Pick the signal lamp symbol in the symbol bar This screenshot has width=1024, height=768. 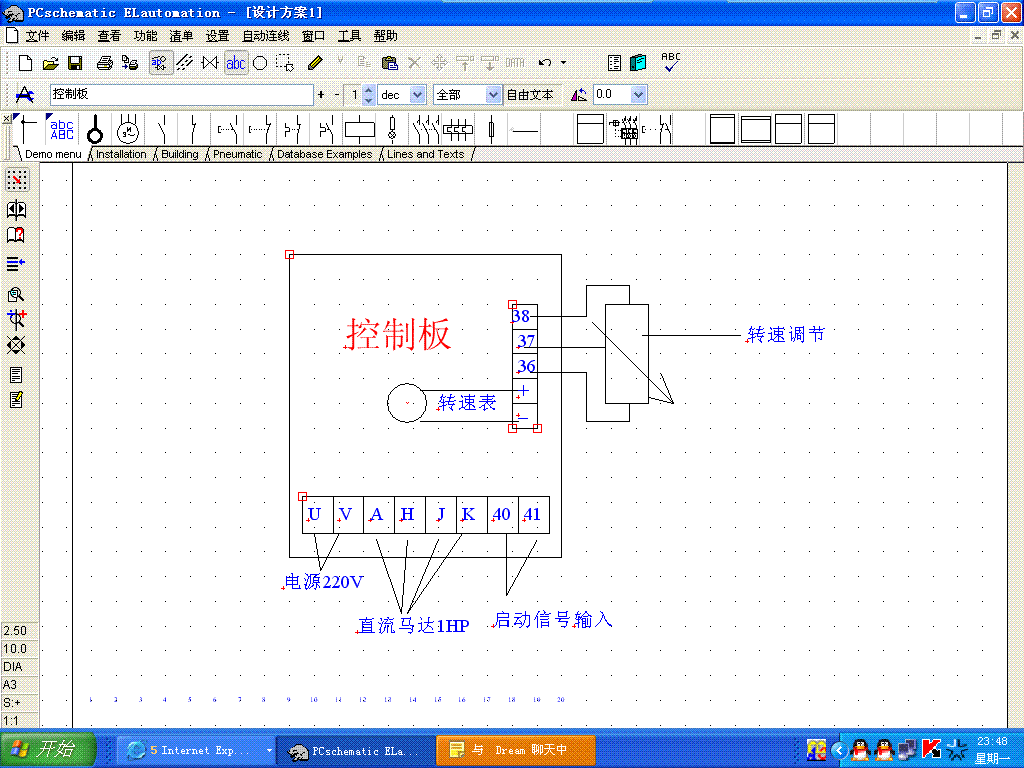pyautogui.click(x=392, y=129)
